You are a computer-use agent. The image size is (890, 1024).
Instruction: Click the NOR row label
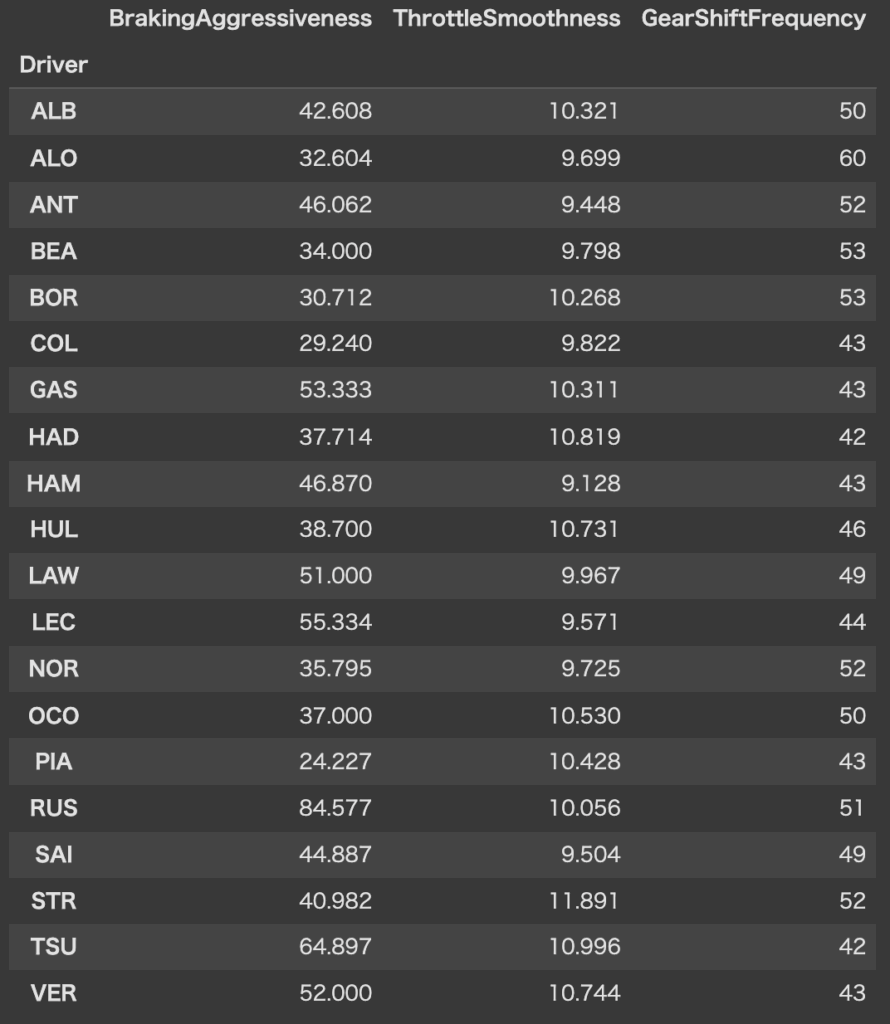coord(54,669)
